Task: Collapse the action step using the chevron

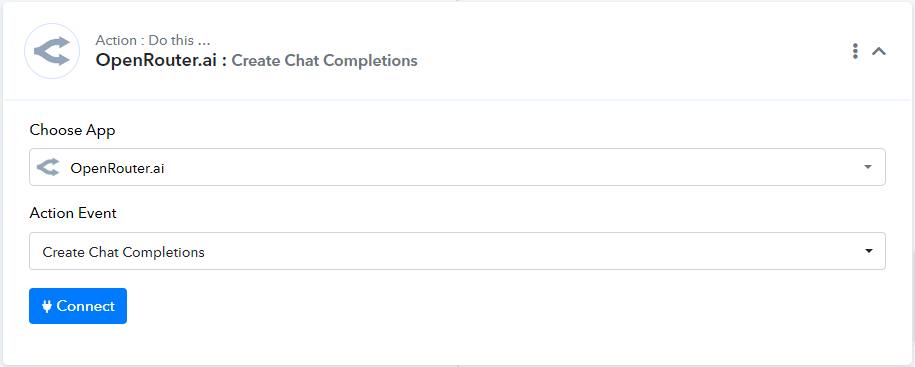Action: click(879, 51)
